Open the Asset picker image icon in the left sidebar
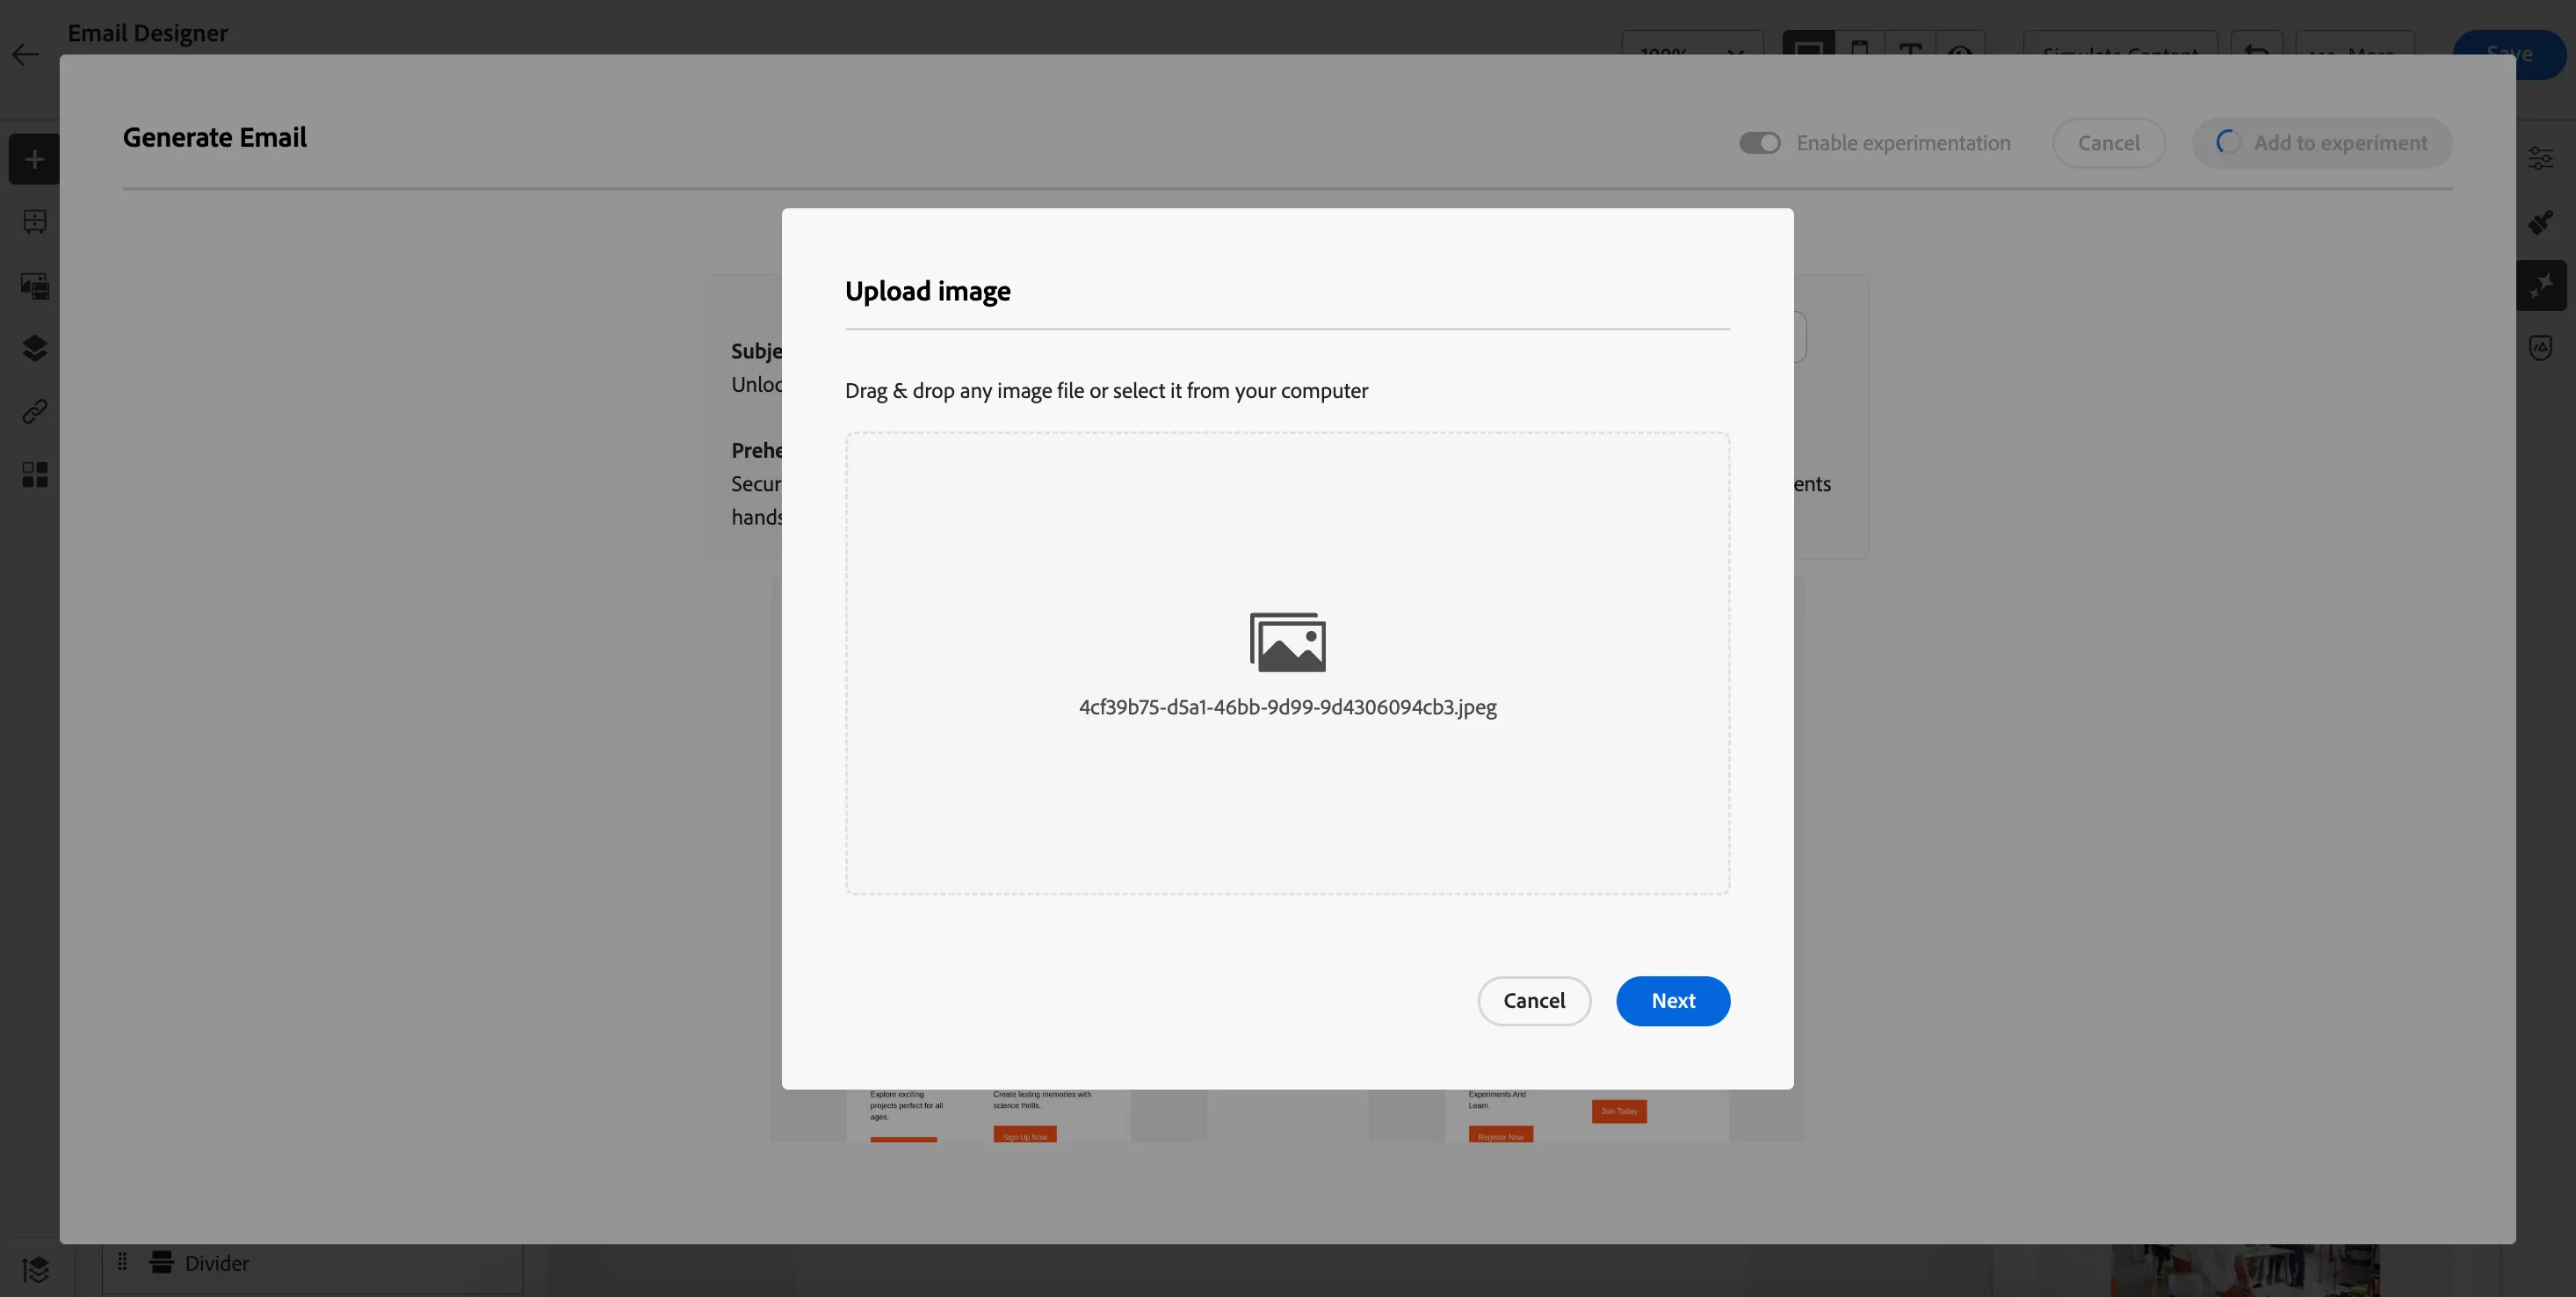Image resolution: width=2576 pixels, height=1297 pixels. 34,286
